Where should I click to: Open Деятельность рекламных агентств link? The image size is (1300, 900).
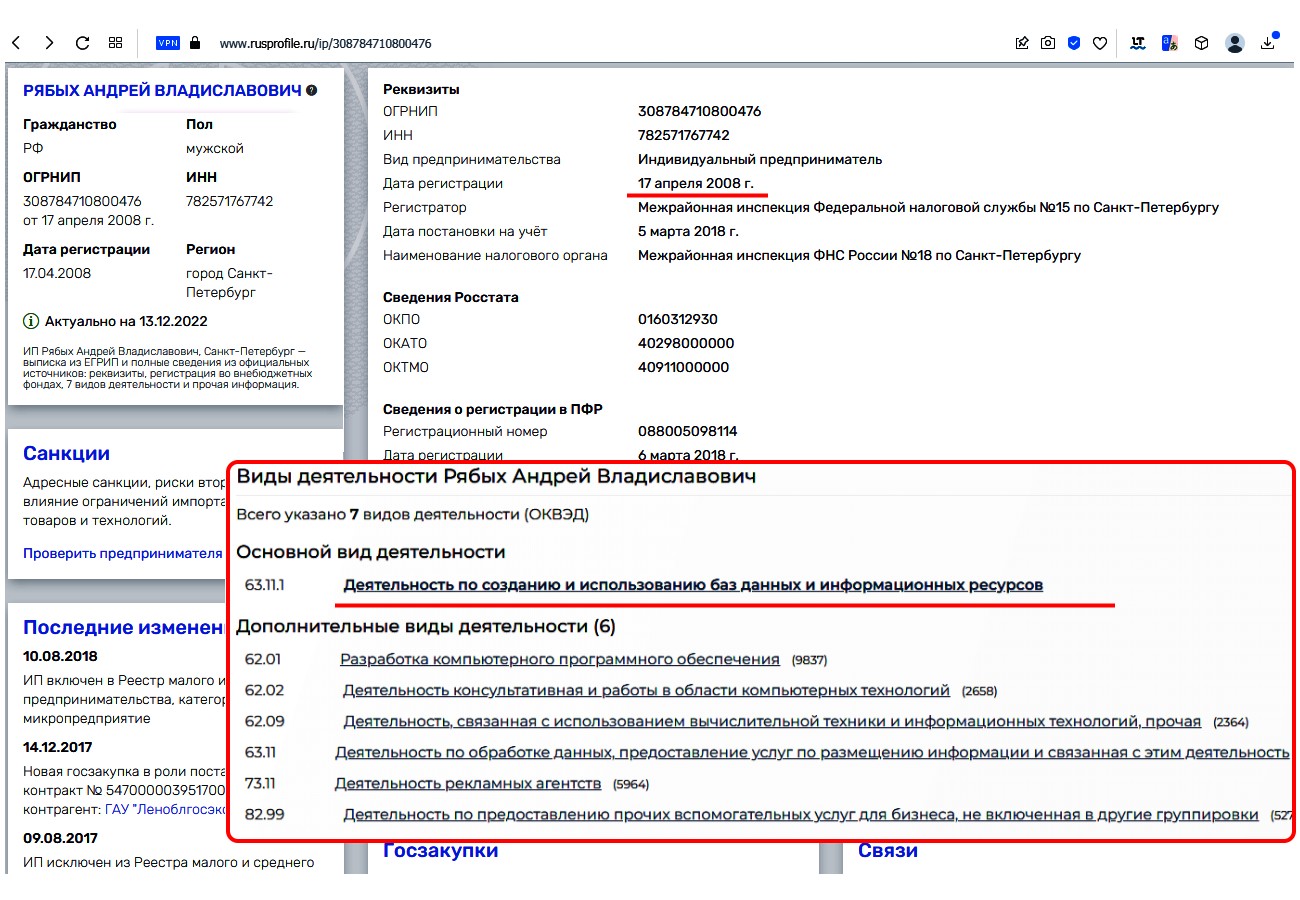(468, 783)
